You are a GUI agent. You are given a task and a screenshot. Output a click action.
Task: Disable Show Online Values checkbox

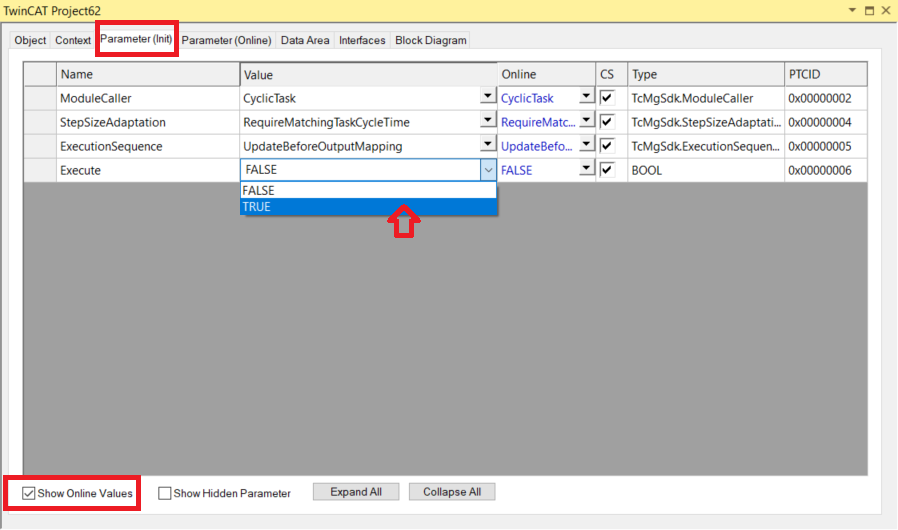[29, 493]
